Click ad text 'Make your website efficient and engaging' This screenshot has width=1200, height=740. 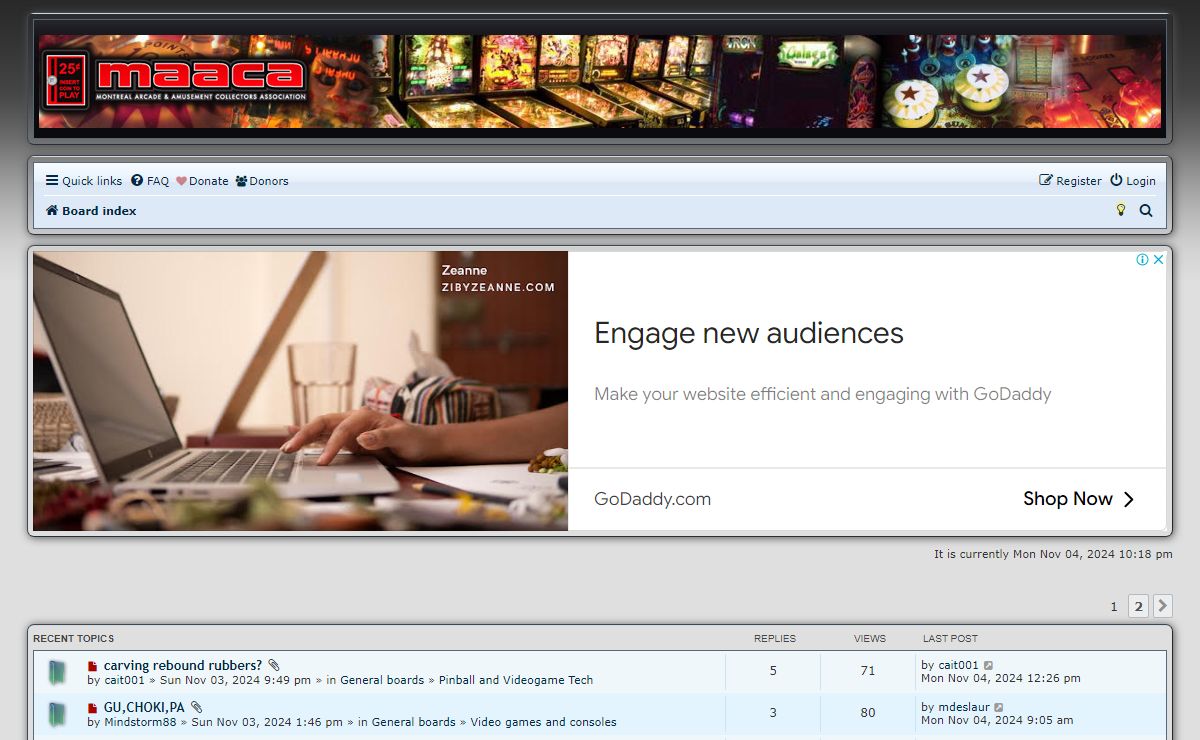coord(823,394)
